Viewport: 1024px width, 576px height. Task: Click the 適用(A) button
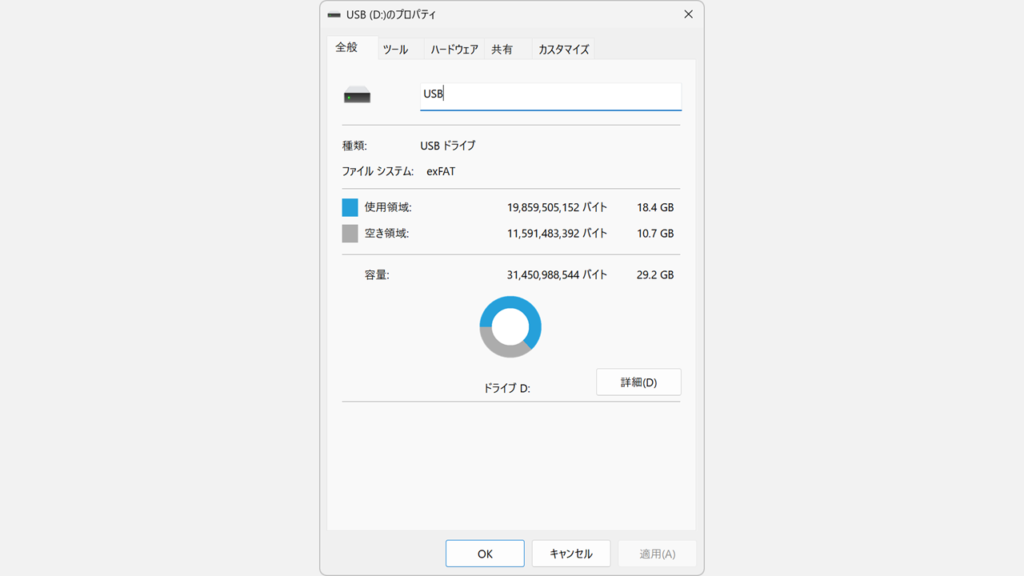click(x=657, y=554)
